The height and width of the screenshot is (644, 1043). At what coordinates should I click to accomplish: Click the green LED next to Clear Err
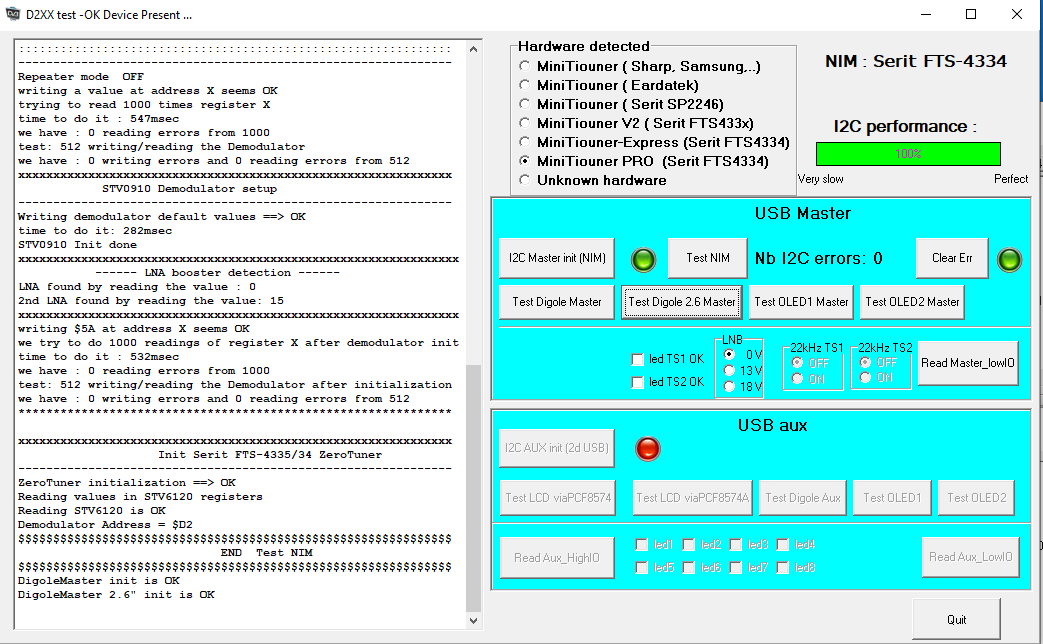click(1009, 259)
